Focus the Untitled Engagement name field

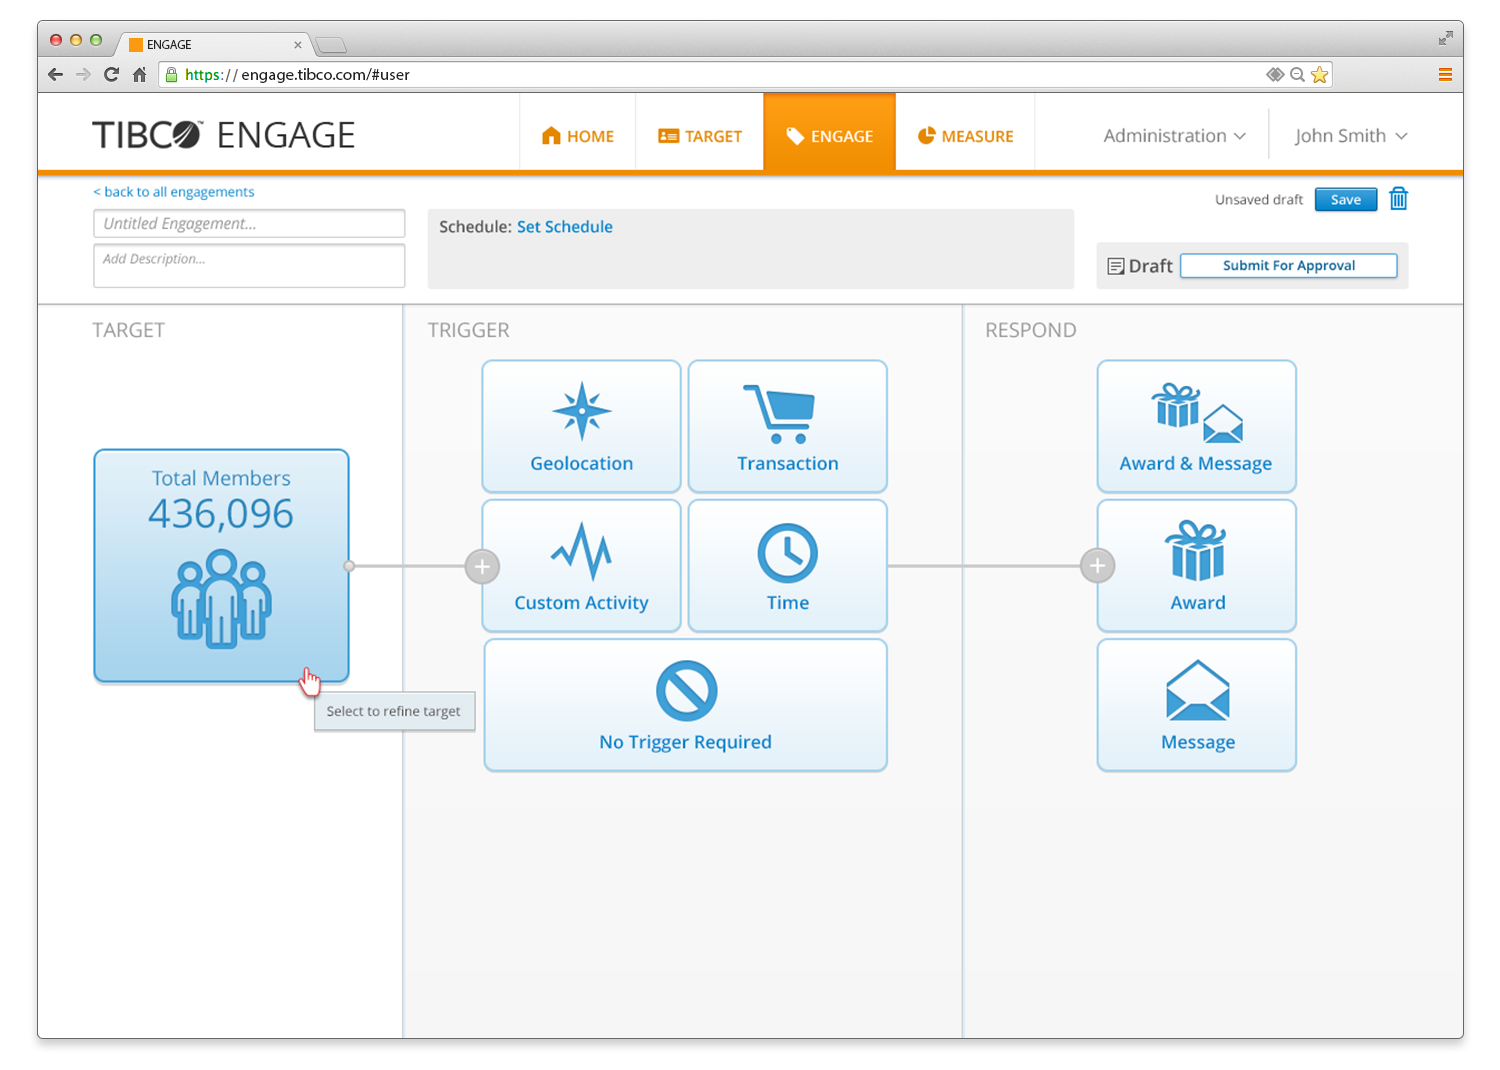tap(249, 224)
